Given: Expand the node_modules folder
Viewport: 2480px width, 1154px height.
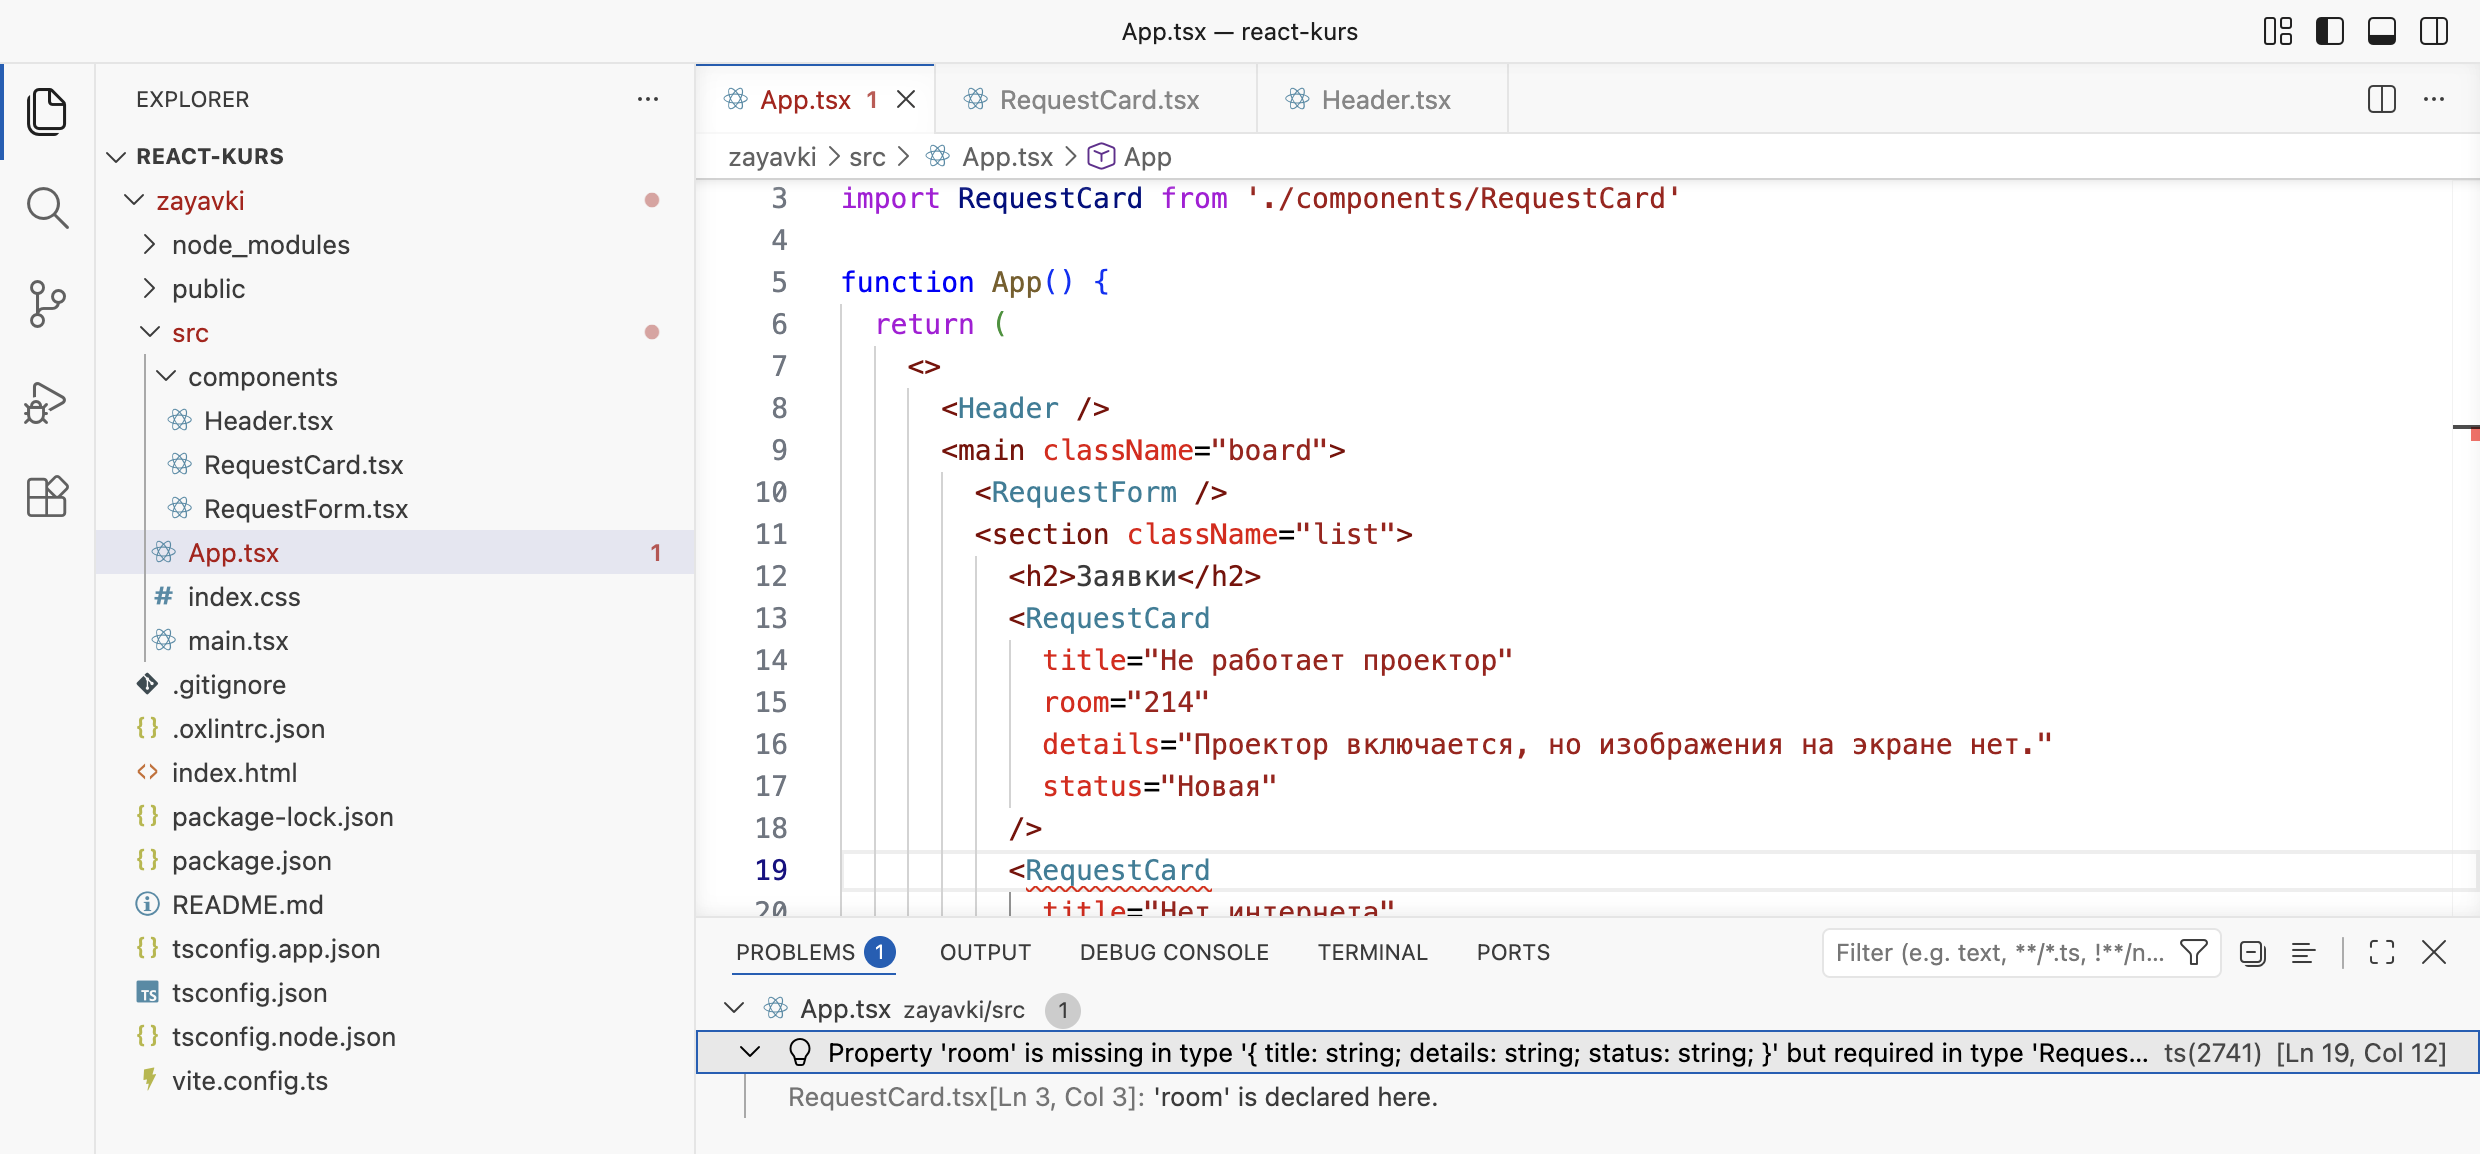Looking at the screenshot, I should pyautogui.click(x=149, y=244).
